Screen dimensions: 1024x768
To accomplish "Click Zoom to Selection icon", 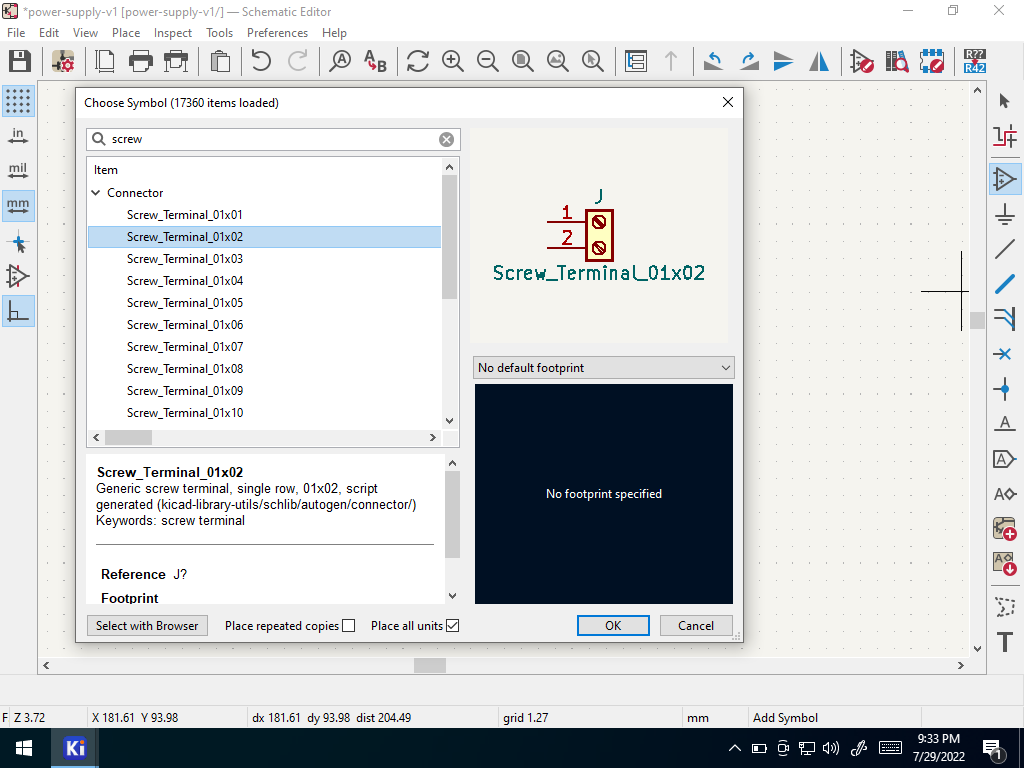I will (x=592, y=61).
